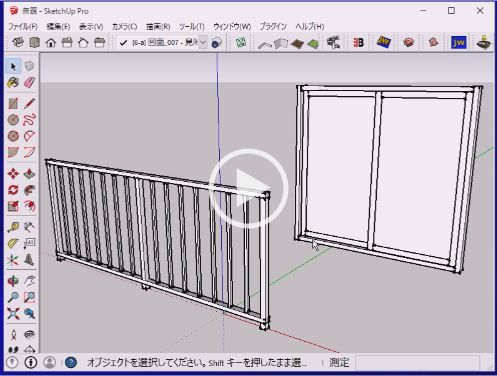This screenshot has height=376, width=497.
Task: Click the blue help question icon
Action: pyautogui.click(x=71, y=362)
